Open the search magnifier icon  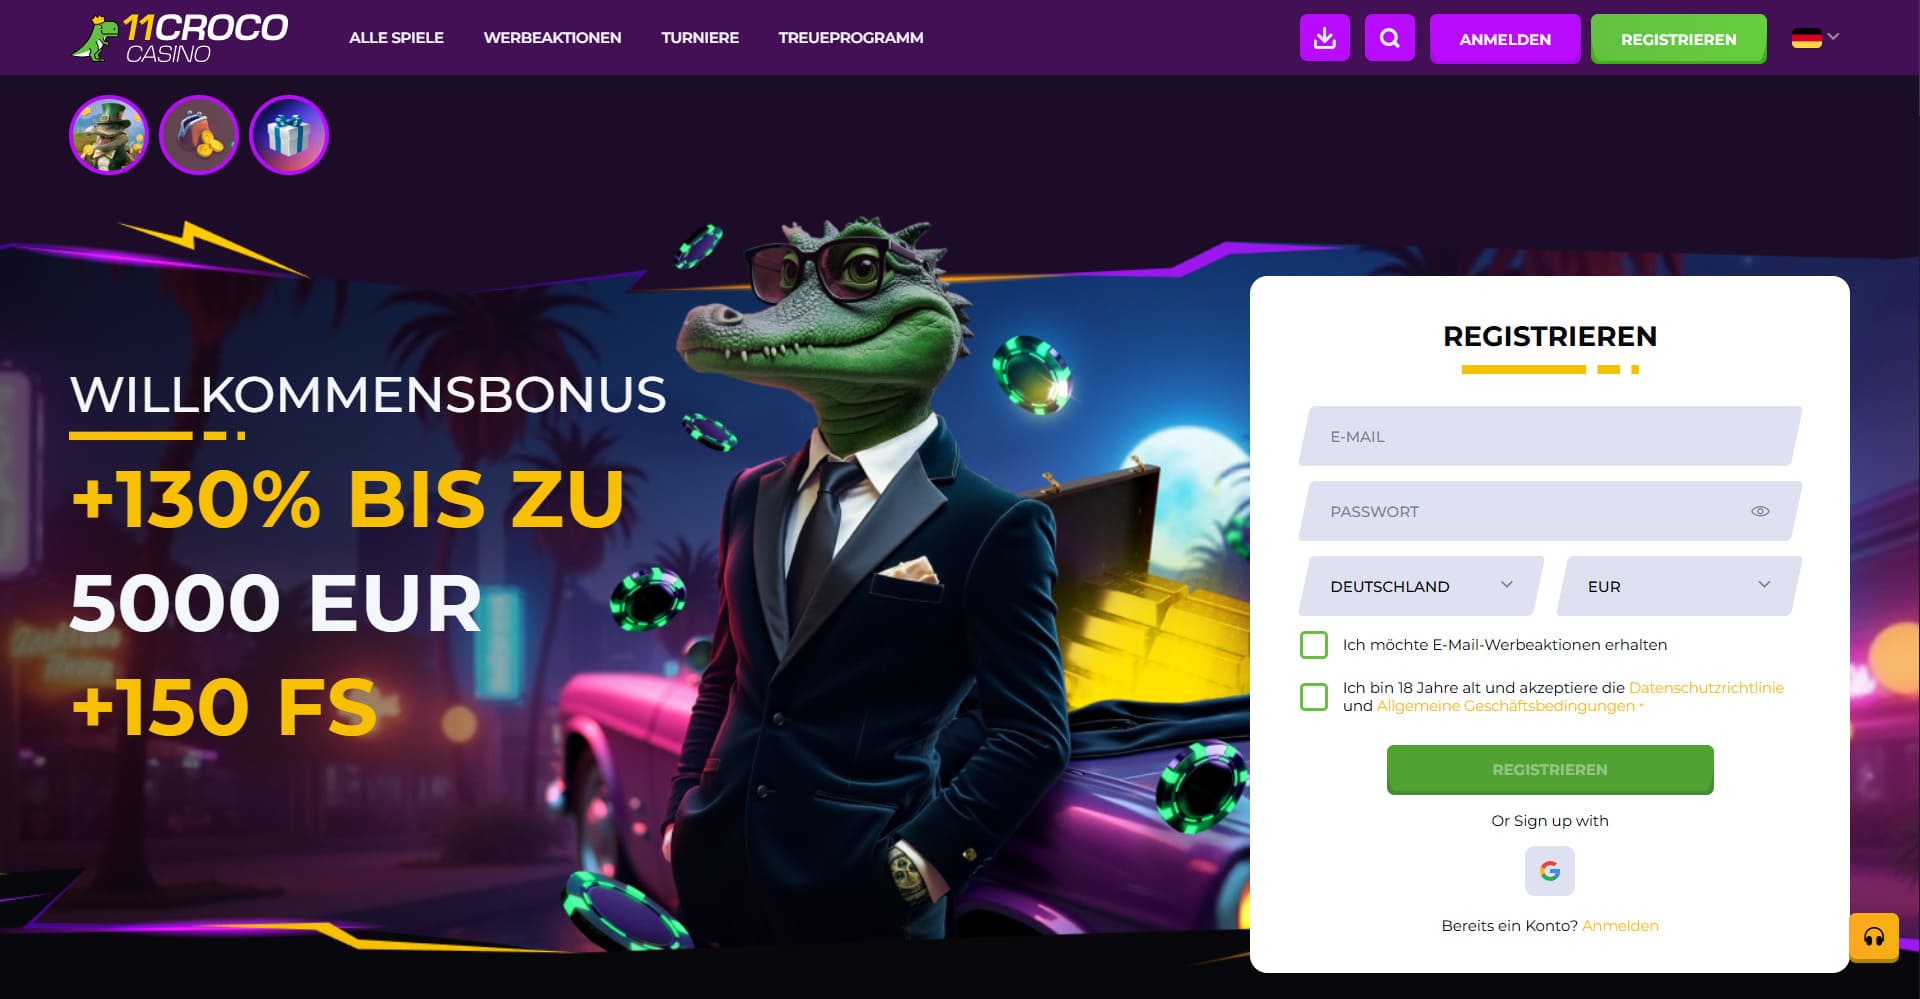tap(1389, 38)
